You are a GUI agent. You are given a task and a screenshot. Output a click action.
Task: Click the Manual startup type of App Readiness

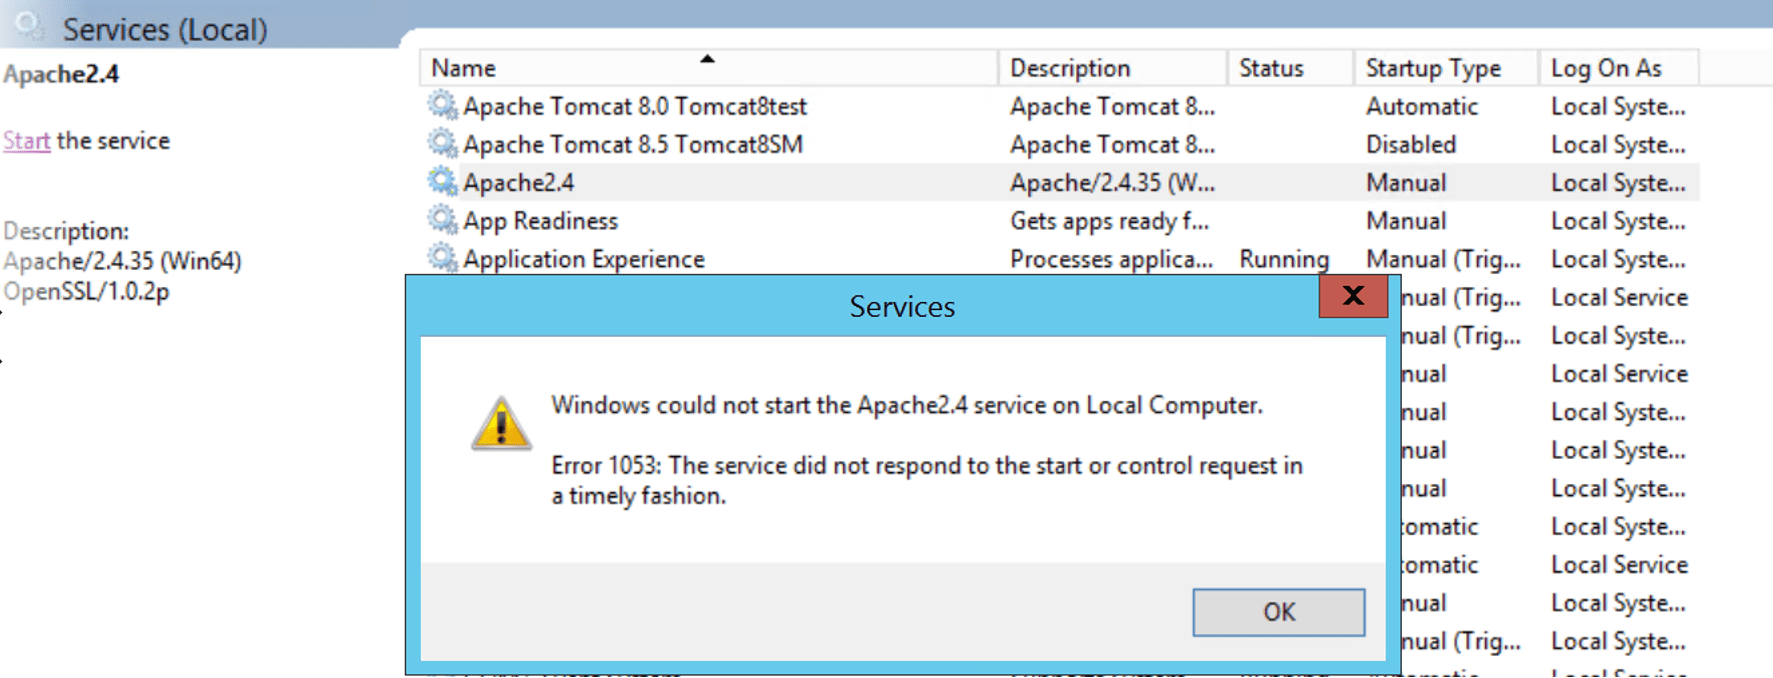[x=1405, y=220]
